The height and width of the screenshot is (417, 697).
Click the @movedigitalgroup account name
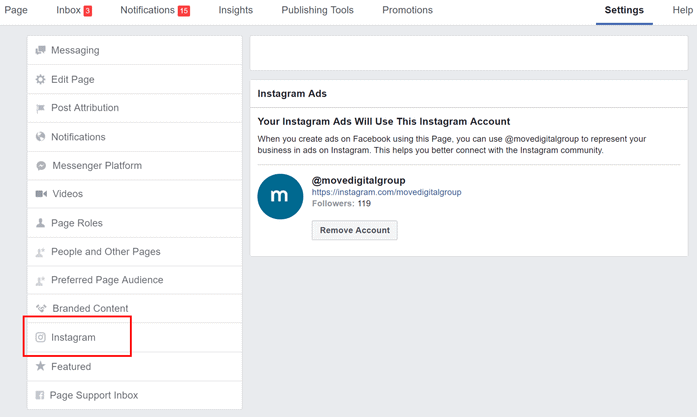pyautogui.click(x=358, y=180)
